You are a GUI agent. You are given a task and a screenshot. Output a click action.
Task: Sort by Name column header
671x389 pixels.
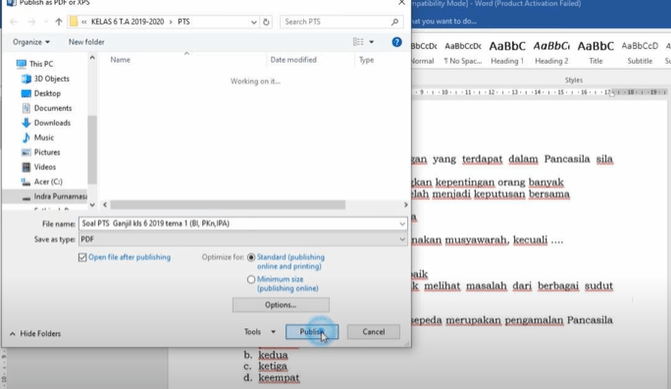tap(120, 60)
